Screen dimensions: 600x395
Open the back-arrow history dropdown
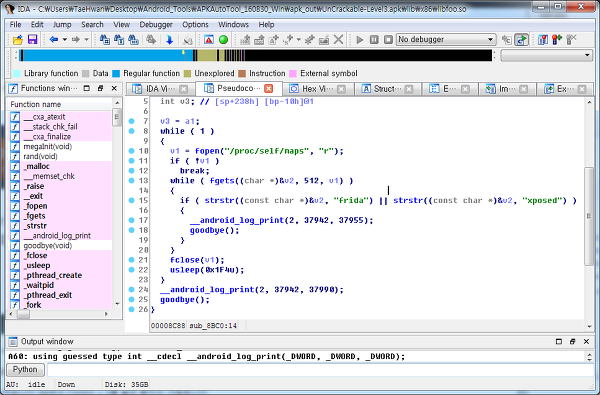coord(64,39)
